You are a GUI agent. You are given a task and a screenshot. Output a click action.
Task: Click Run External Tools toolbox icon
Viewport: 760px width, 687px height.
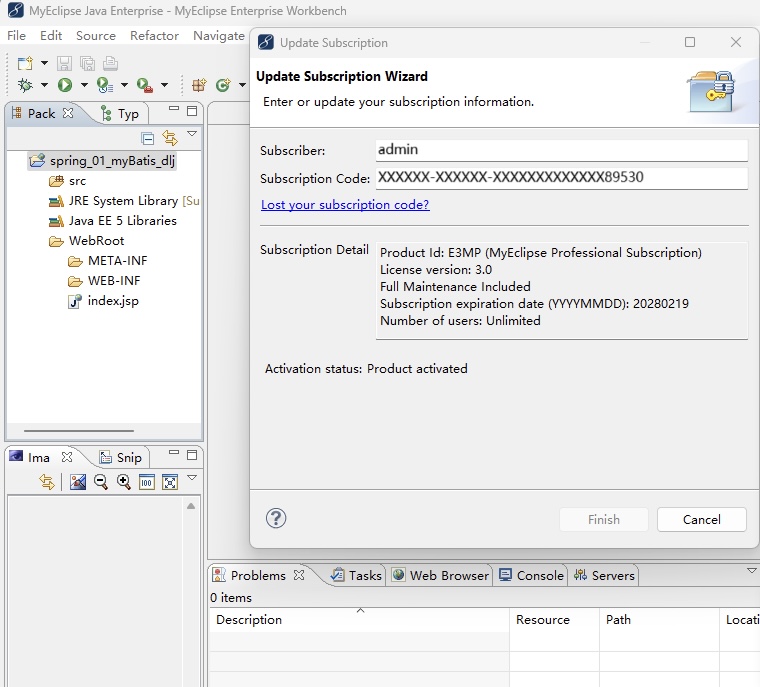pos(145,85)
